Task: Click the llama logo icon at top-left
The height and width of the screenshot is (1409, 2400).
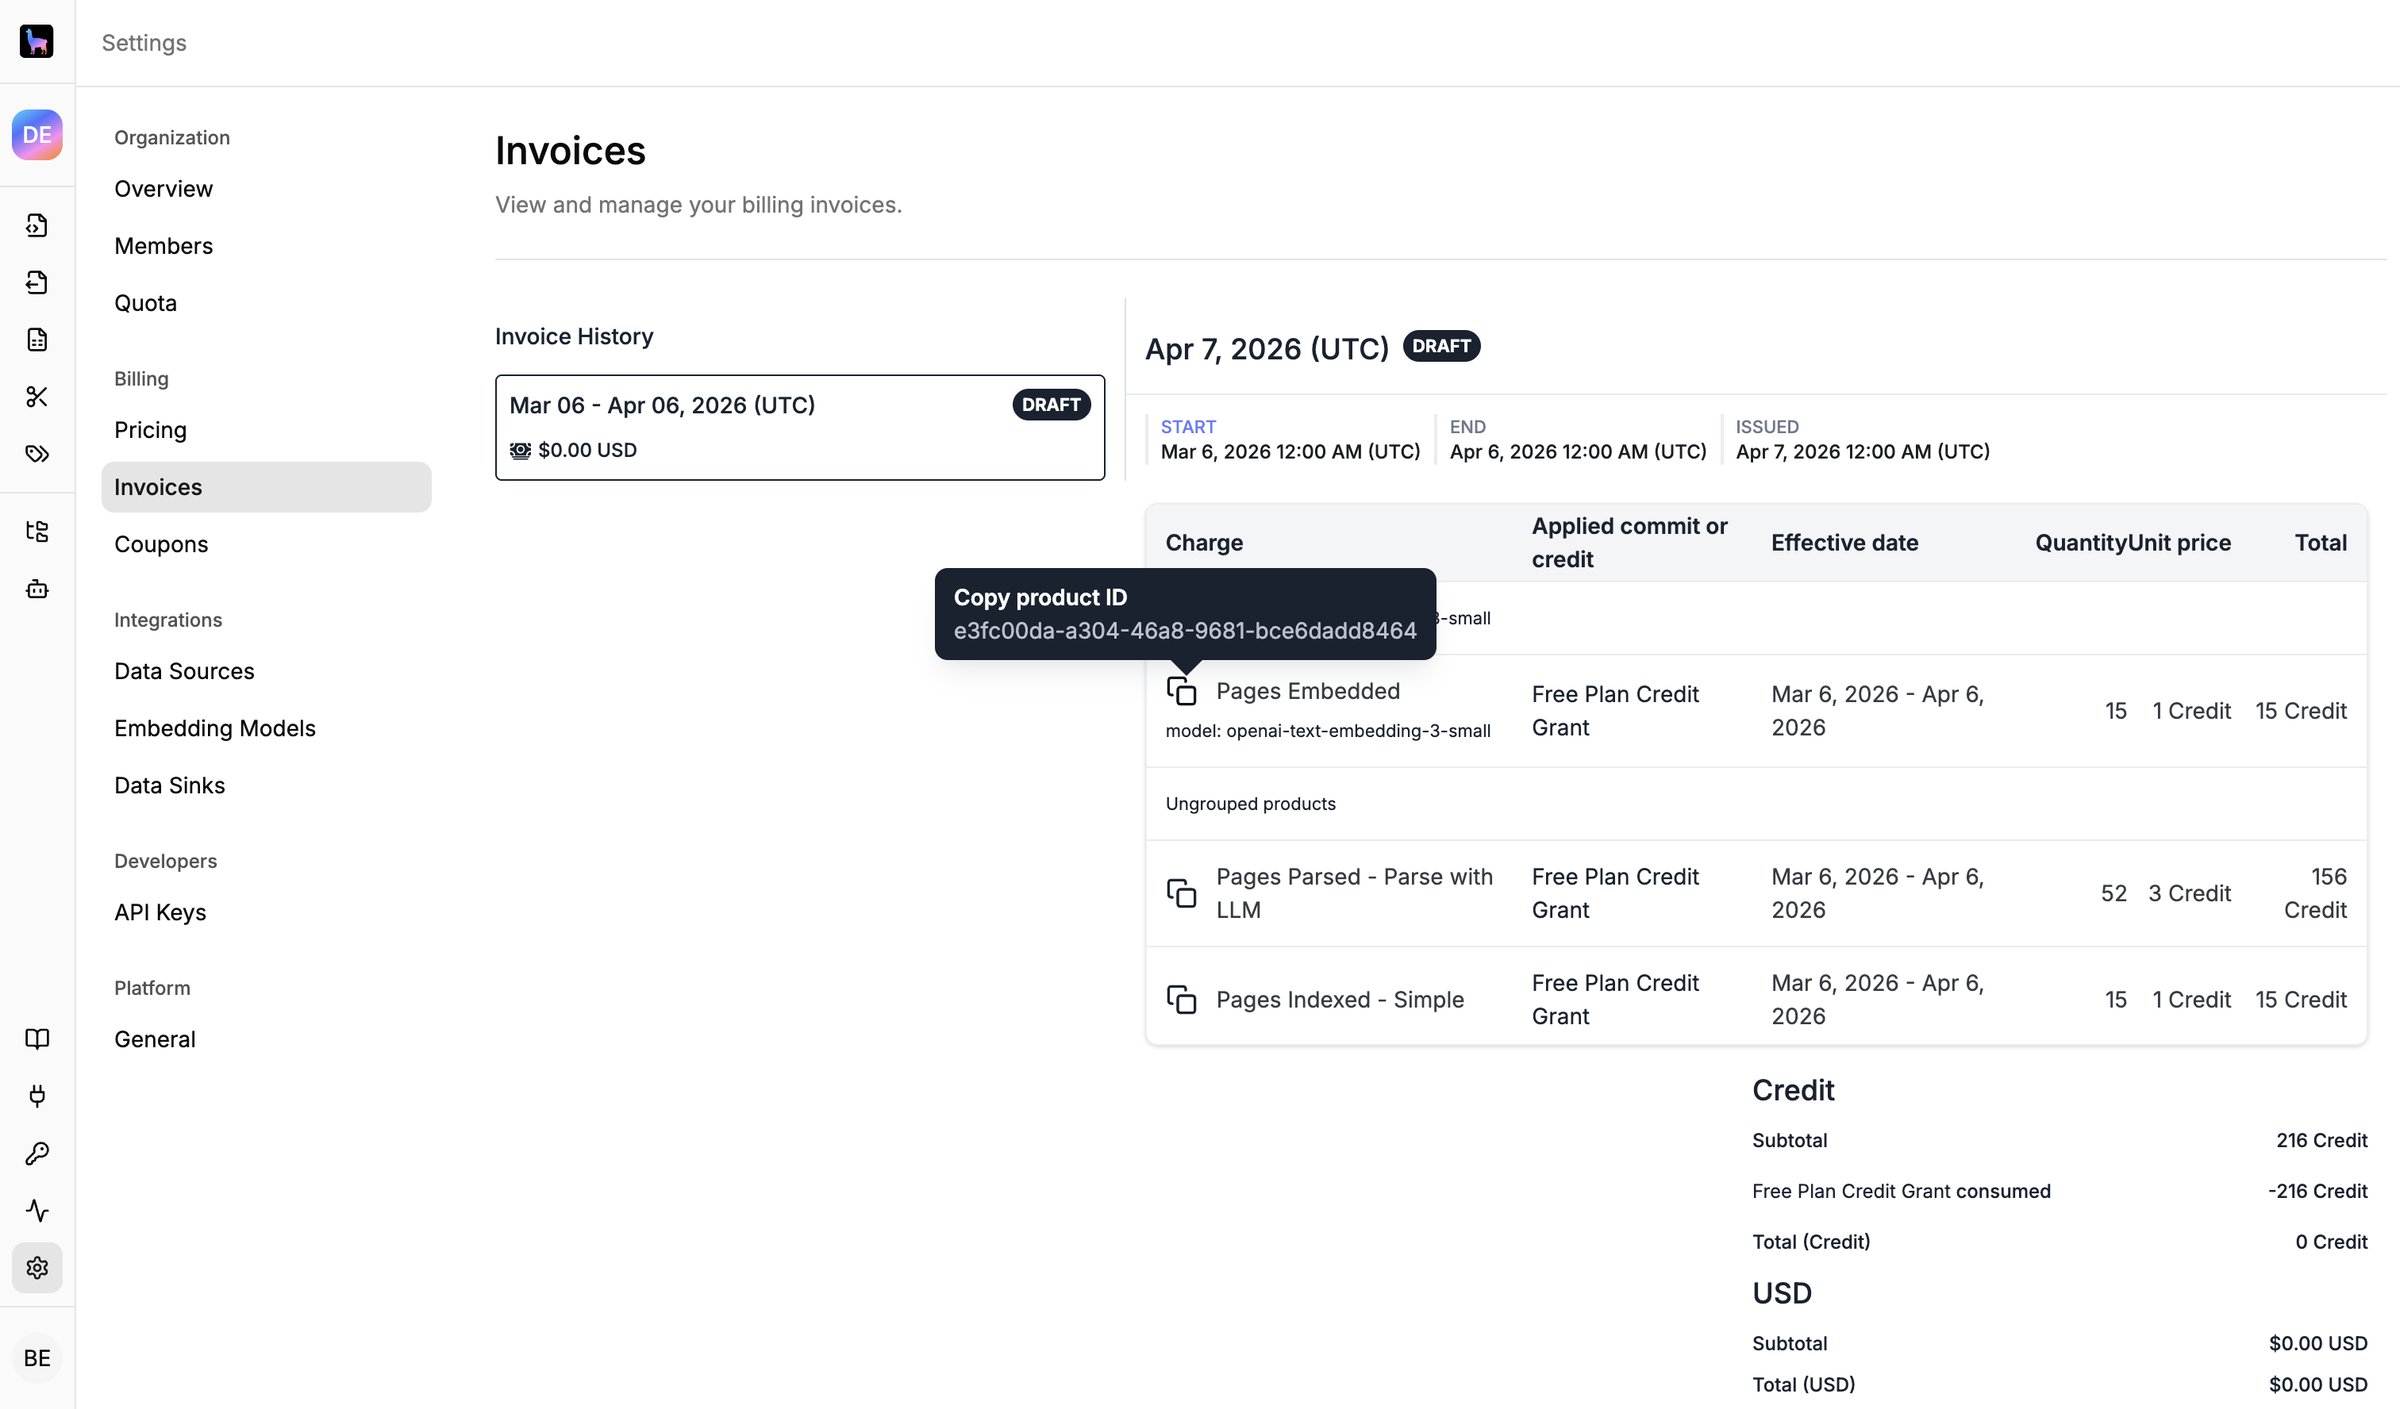Action: [37, 41]
